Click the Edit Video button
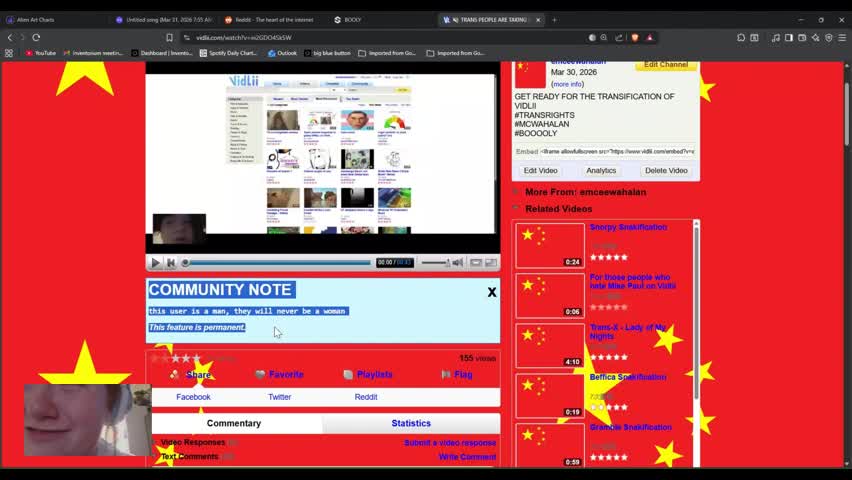Image resolution: width=852 pixels, height=480 pixels. point(541,170)
